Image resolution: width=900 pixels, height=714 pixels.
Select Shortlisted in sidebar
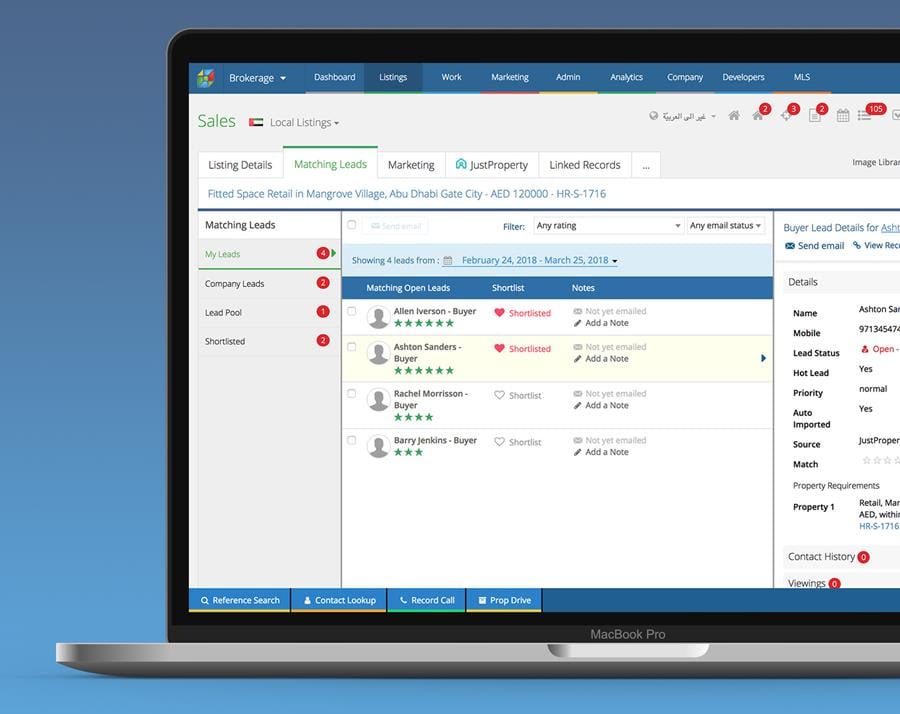click(267, 341)
